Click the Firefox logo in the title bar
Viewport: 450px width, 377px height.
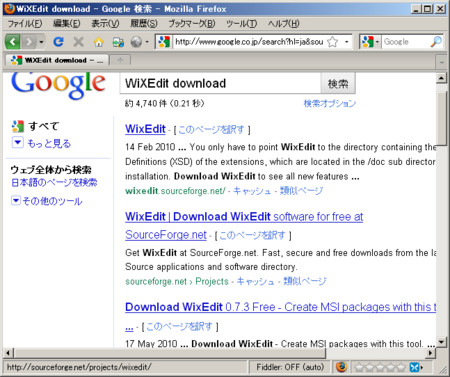click(9, 8)
